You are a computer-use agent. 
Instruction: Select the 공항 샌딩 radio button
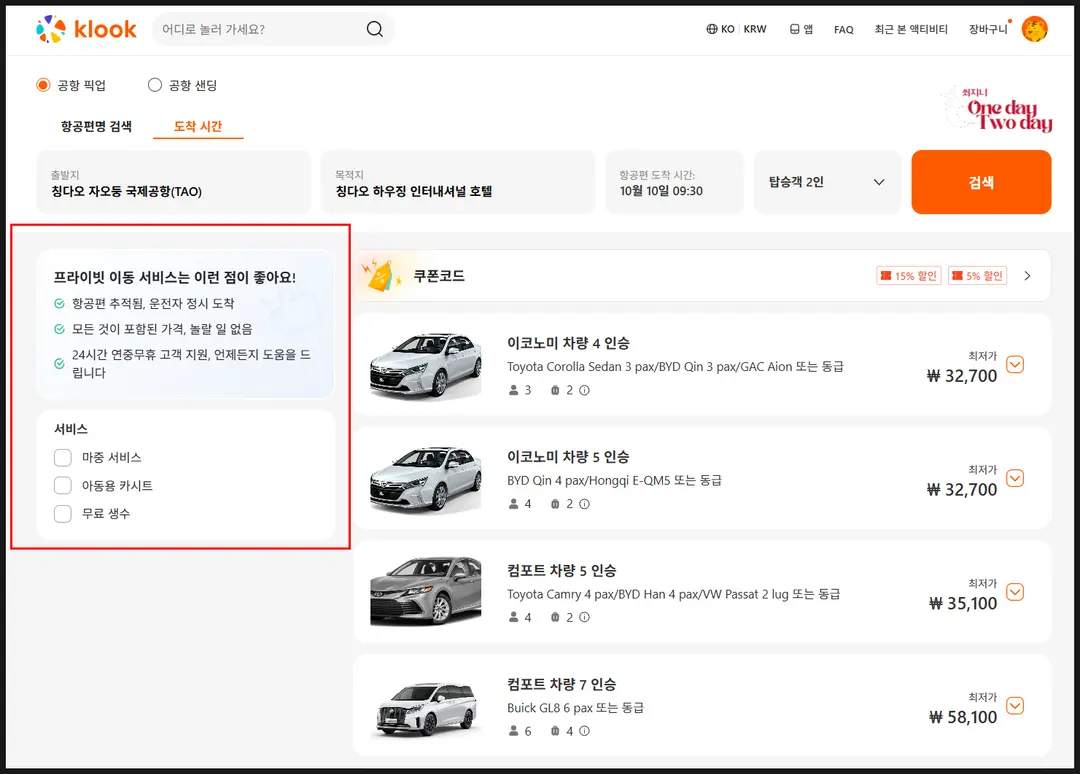coord(155,85)
